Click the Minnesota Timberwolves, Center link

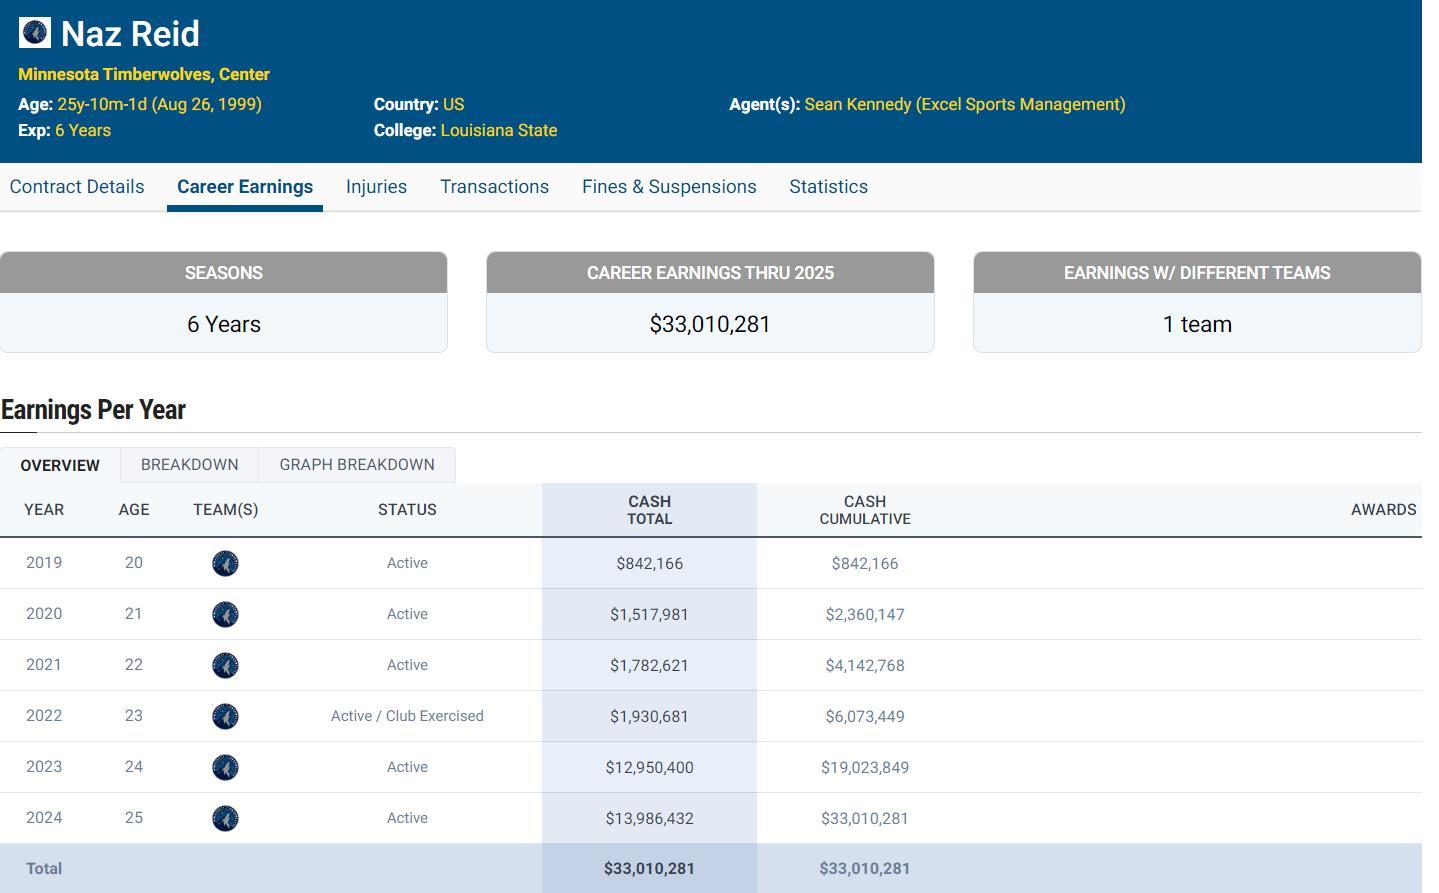[144, 75]
